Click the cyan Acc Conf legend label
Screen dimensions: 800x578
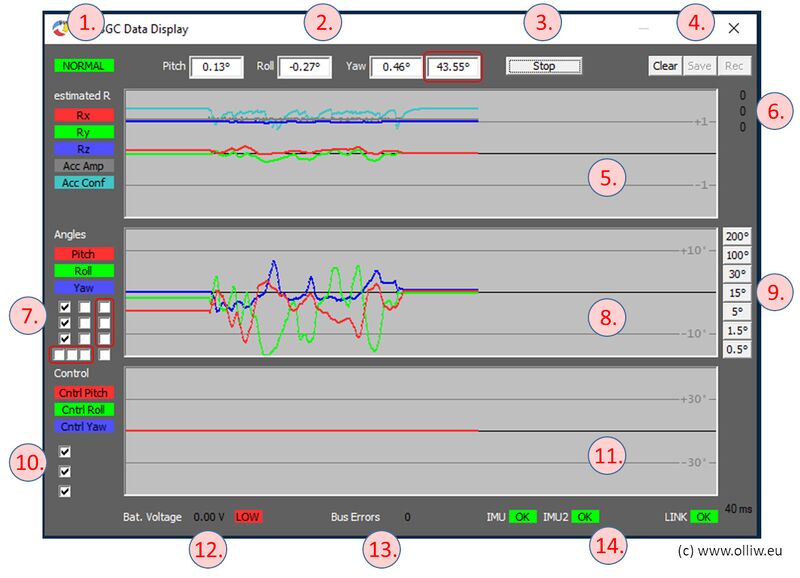pyautogui.click(x=85, y=182)
